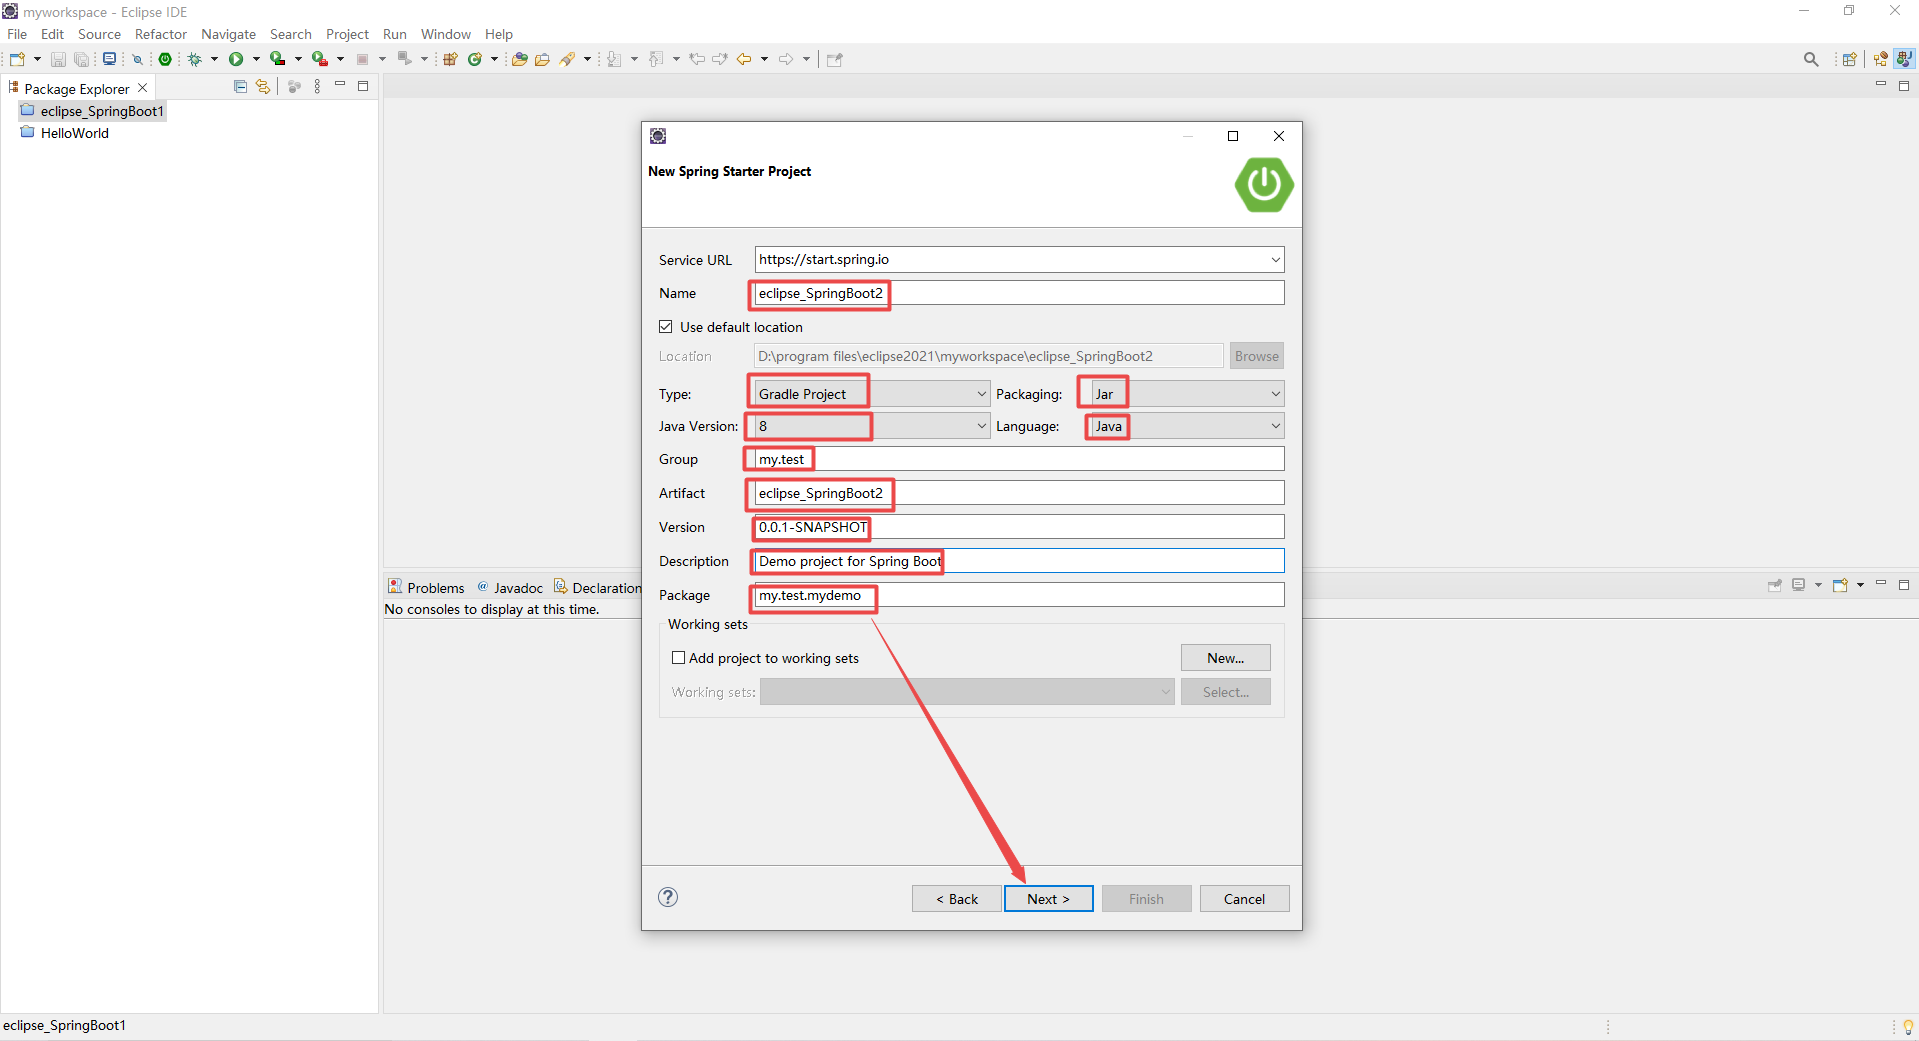Open Package Explorer view menu dots
1919x1041 pixels.
[x=317, y=87]
